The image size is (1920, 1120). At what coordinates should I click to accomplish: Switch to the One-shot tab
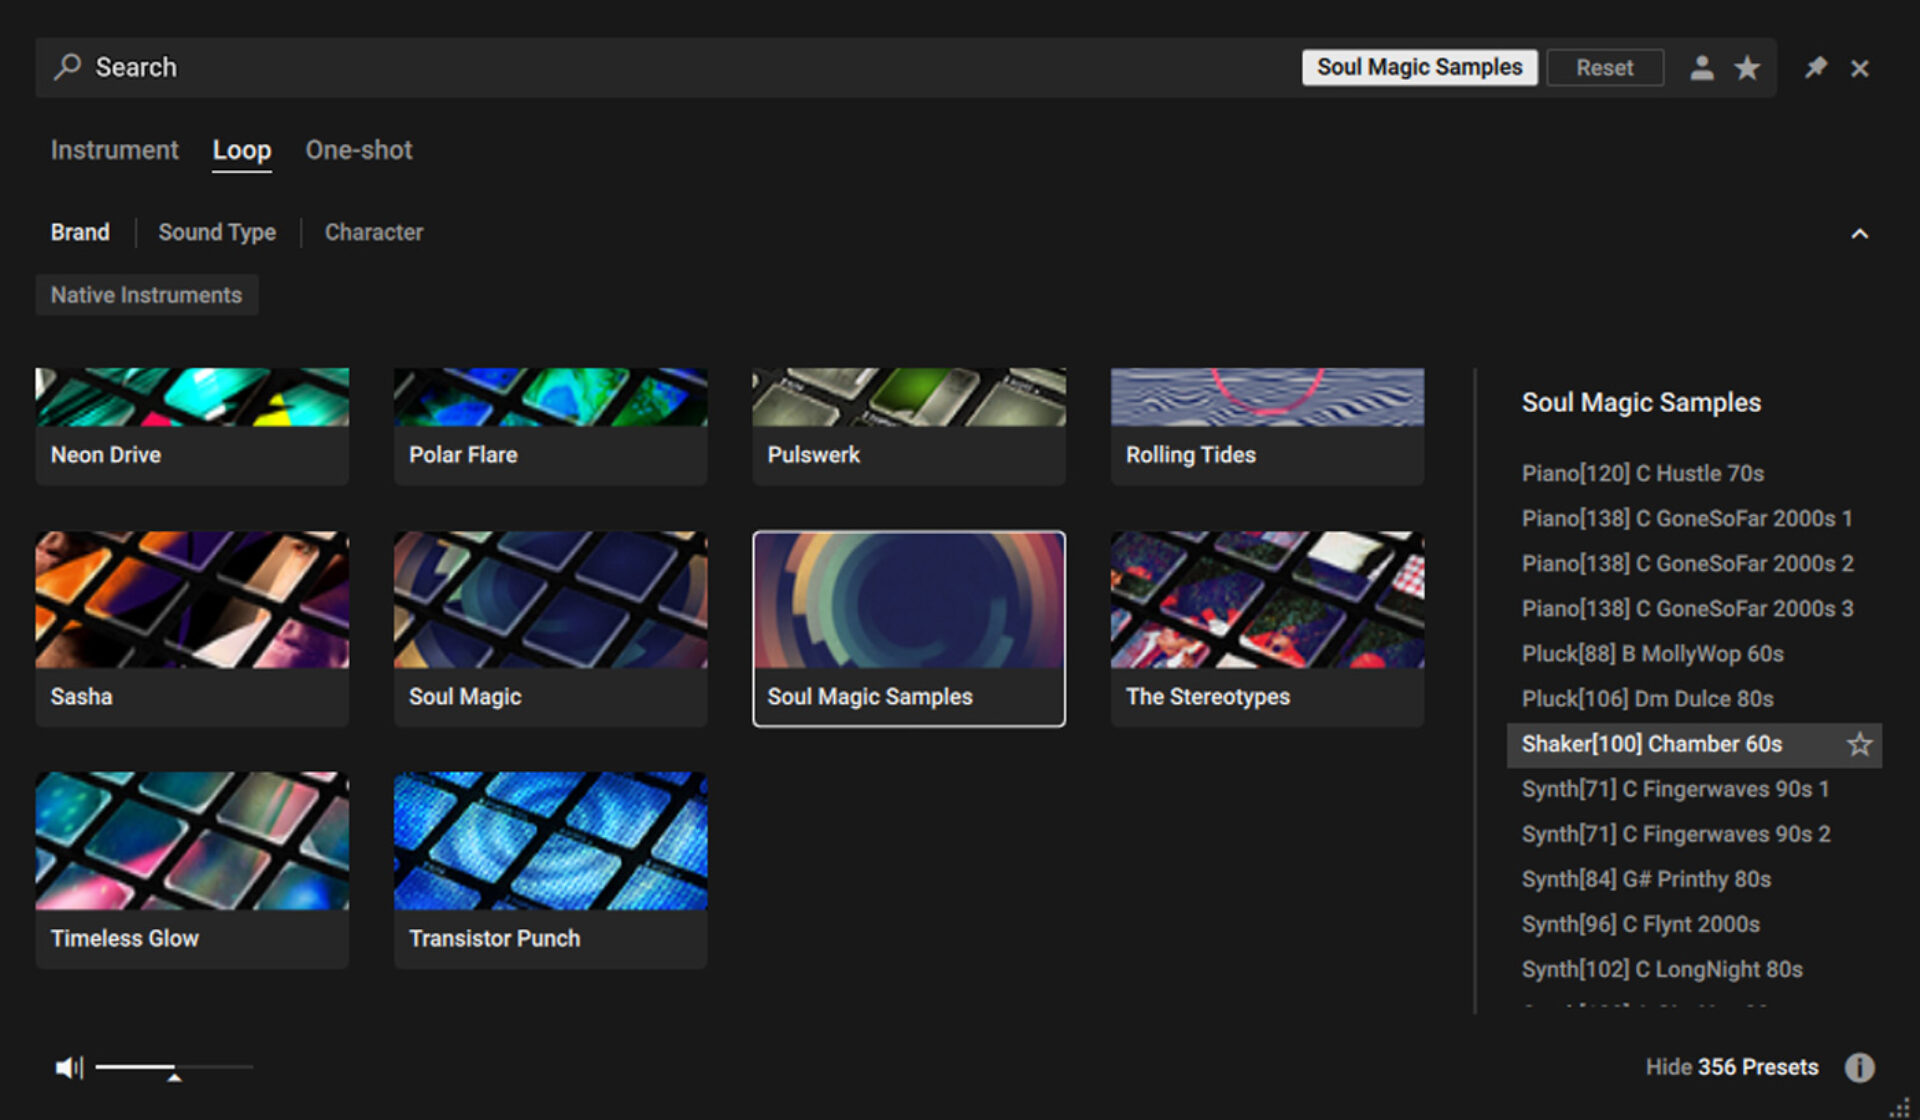(x=358, y=150)
